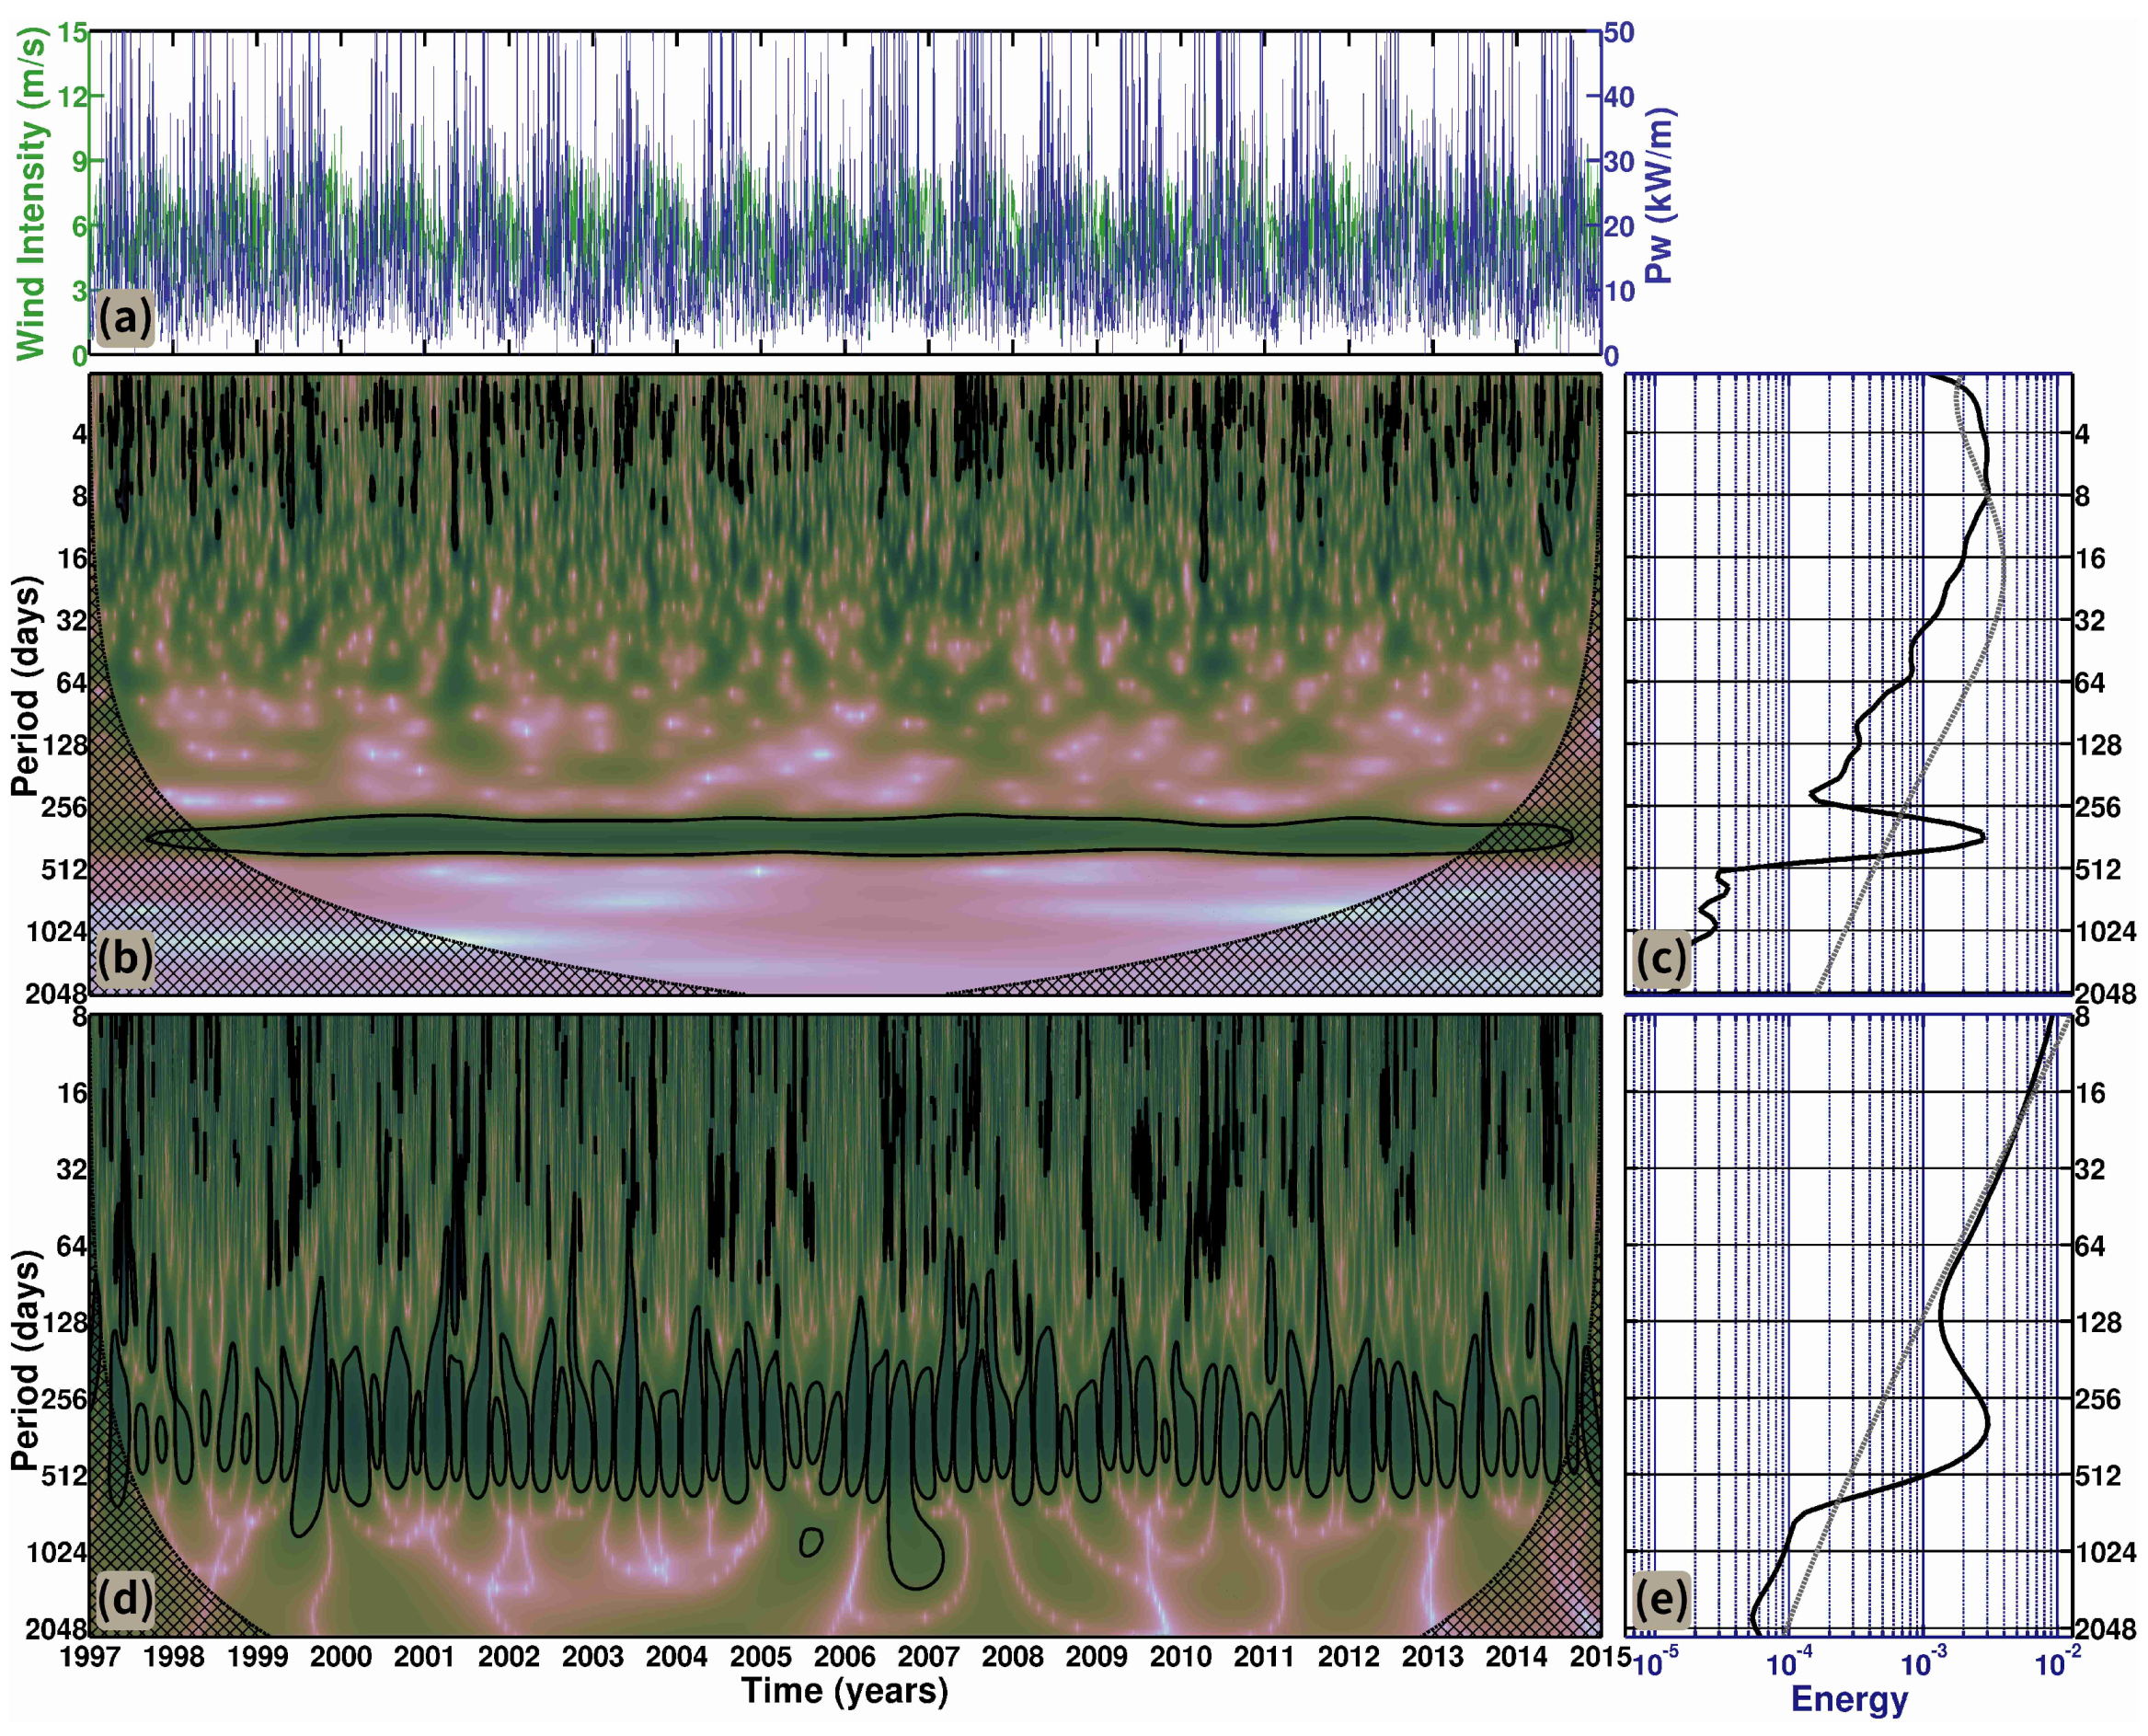2148x1736 pixels.
Task: Click the isolated small contour near 2005.5 in panel (d)
Action: pyautogui.click(x=811, y=1542)
